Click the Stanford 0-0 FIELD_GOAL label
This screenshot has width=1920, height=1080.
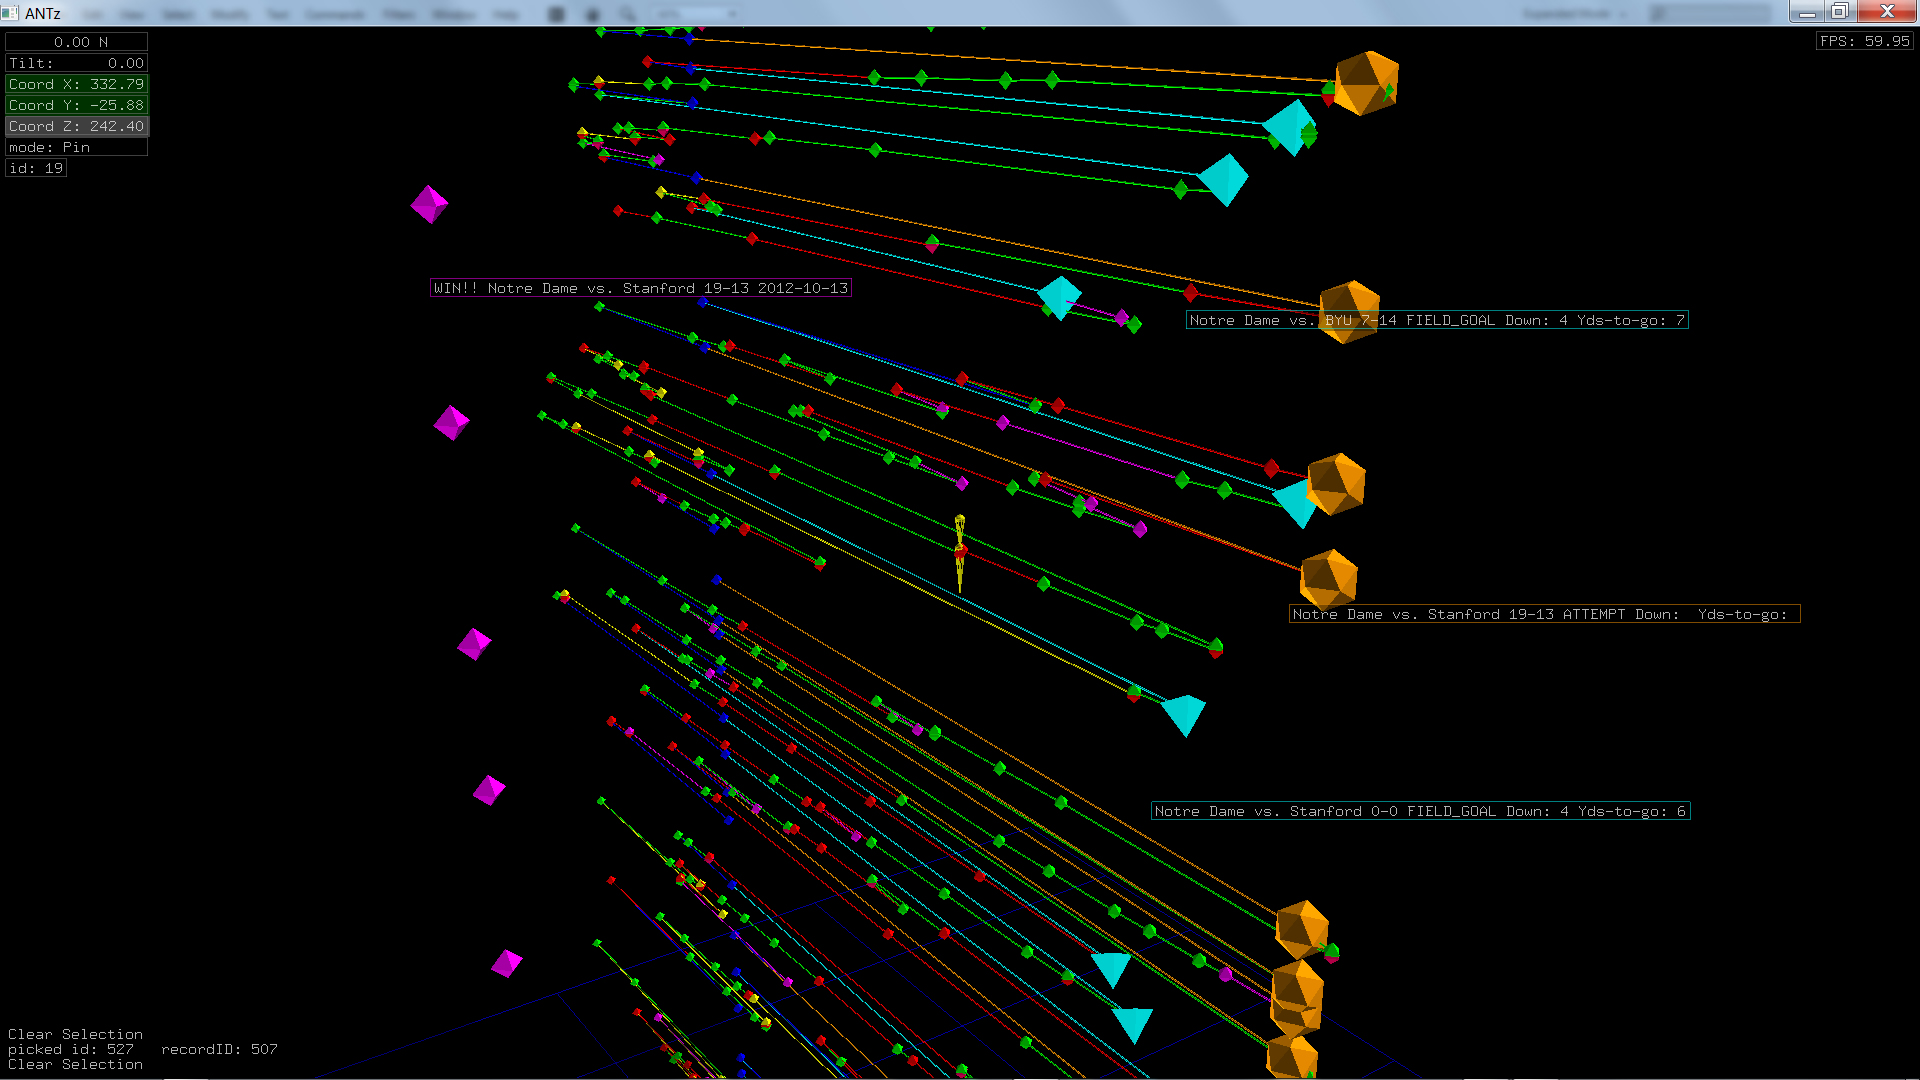pos(1420,811)
